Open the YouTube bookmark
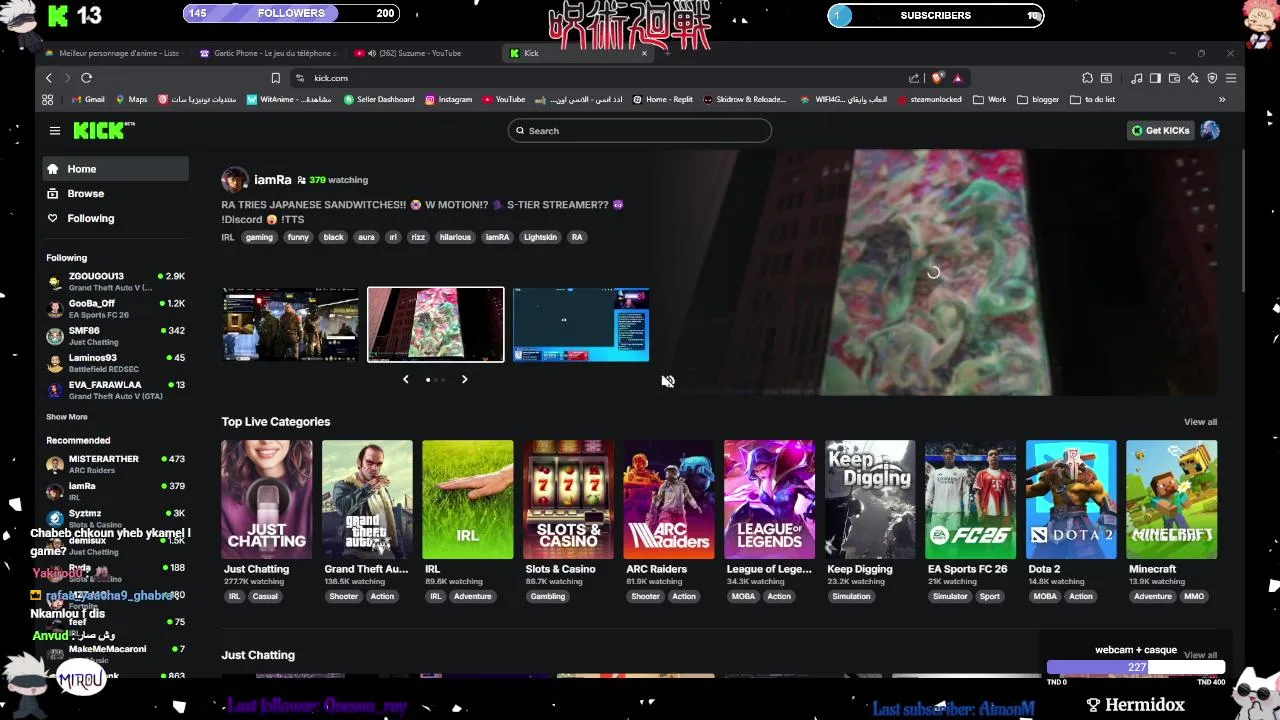This screenshot has height=720, width=1280. coord(504,100)
